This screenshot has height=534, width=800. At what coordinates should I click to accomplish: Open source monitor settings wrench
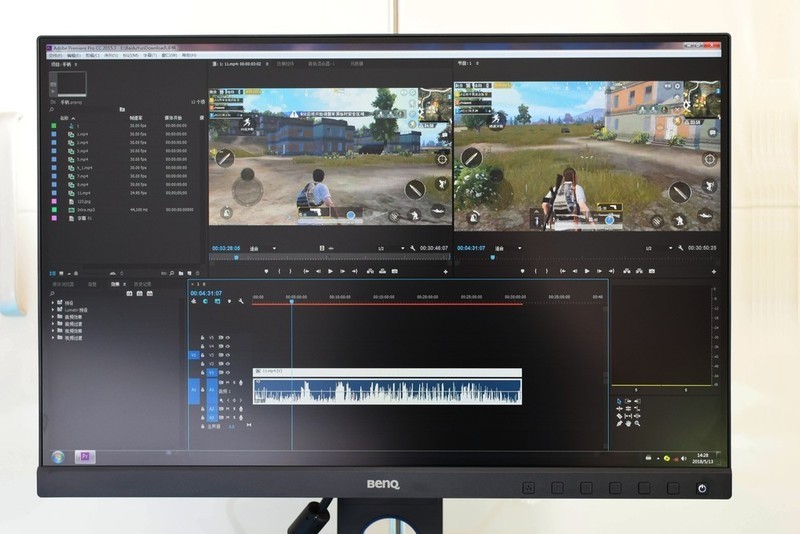[x=412, y=248]
